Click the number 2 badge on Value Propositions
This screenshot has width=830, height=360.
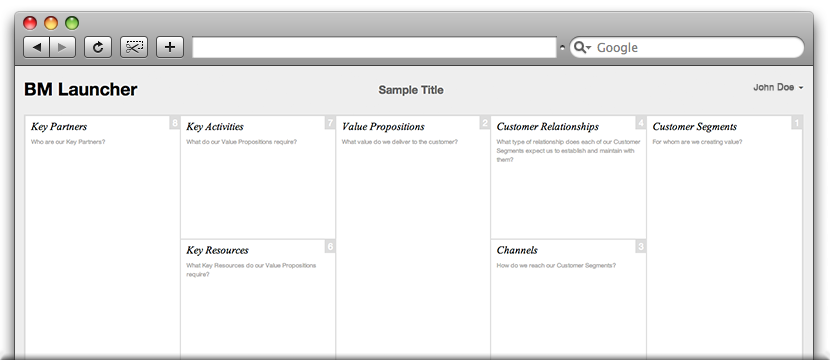click(x=485, y=123)
